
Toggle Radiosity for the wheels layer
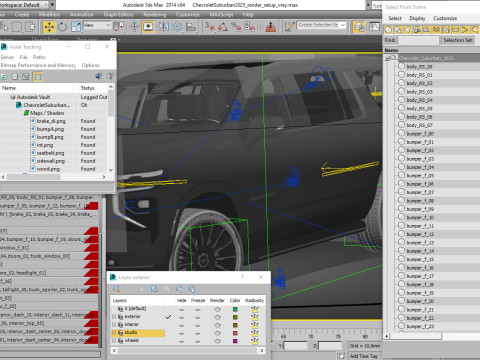(x=255, y=341)
